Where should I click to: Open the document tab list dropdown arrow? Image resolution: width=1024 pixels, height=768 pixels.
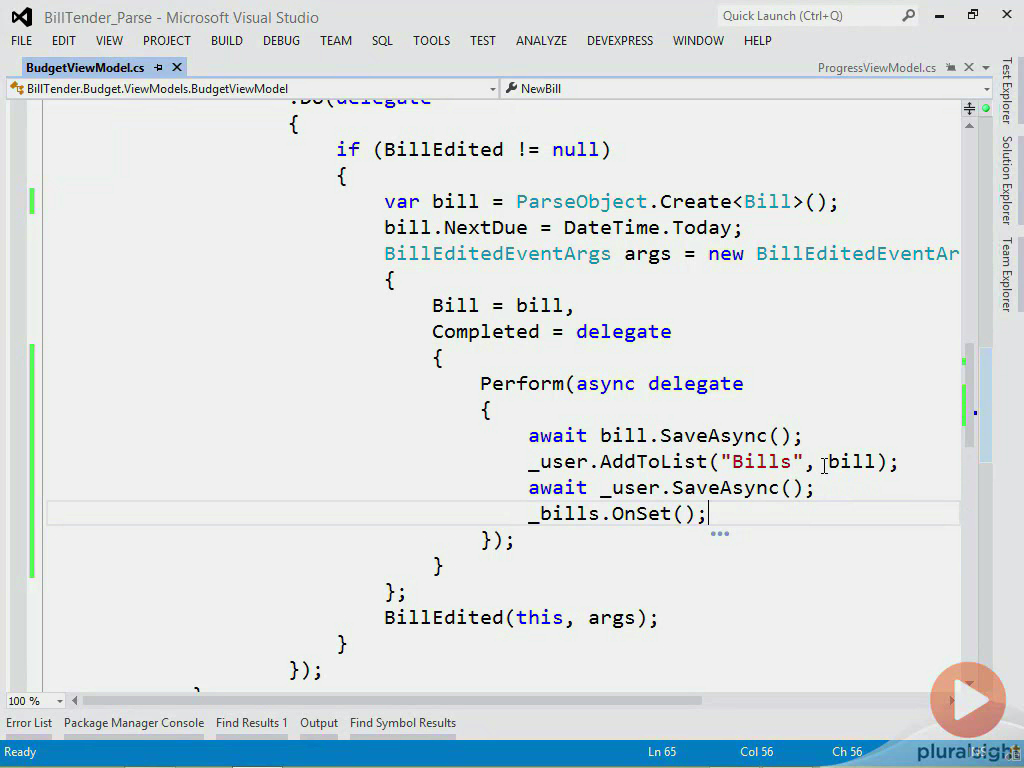(986, 68)
